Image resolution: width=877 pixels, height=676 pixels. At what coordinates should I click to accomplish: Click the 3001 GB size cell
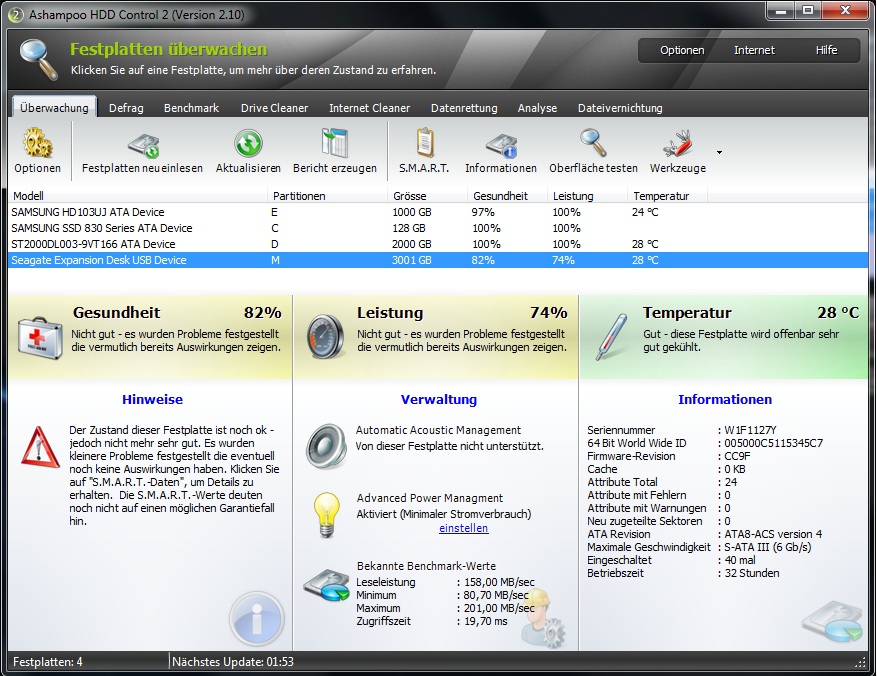pyautogui.click(x=412, y=260)
